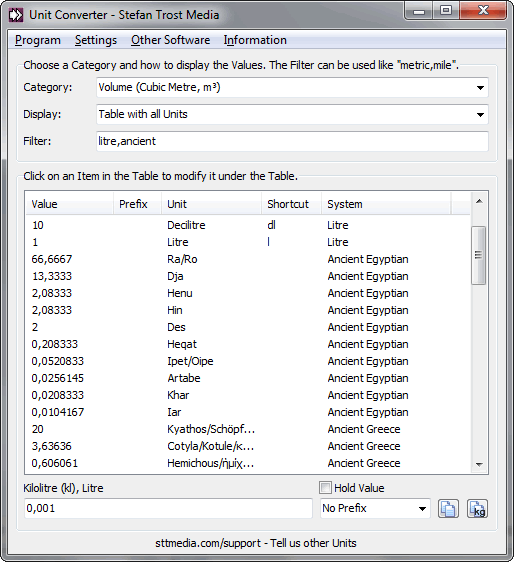Select the Des row

tap(248, 327)
